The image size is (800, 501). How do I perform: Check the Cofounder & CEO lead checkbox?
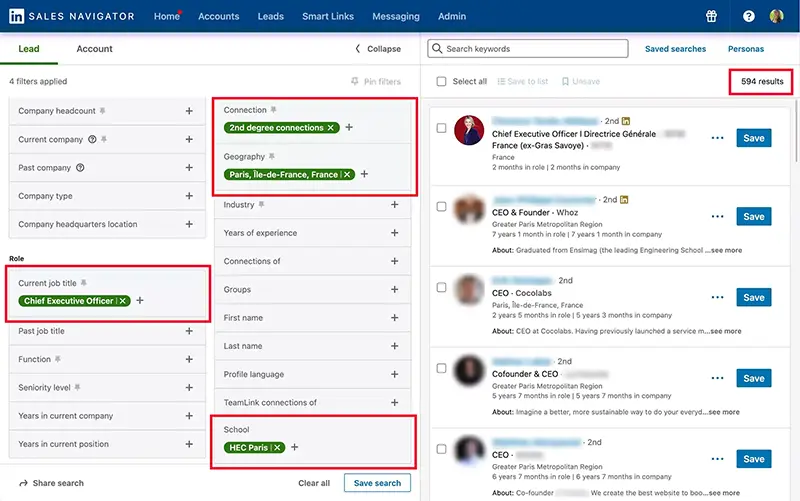pos(441,368)
